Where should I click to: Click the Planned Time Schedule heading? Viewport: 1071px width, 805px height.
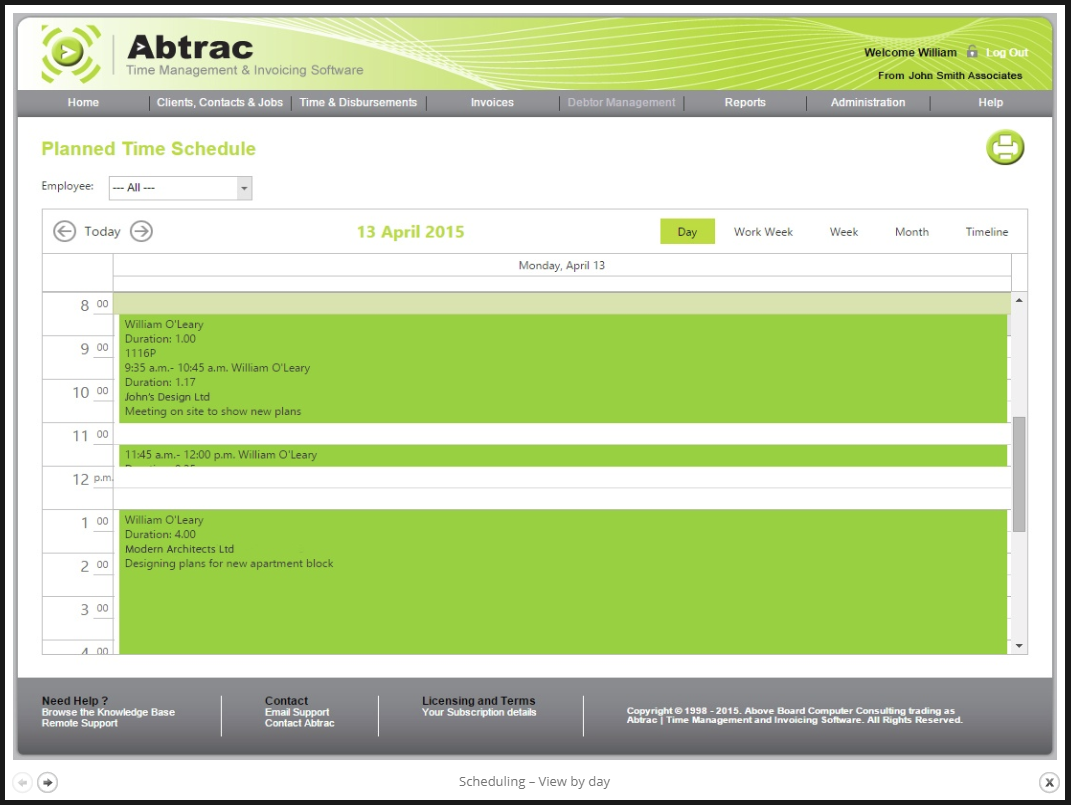coord(148,149)
